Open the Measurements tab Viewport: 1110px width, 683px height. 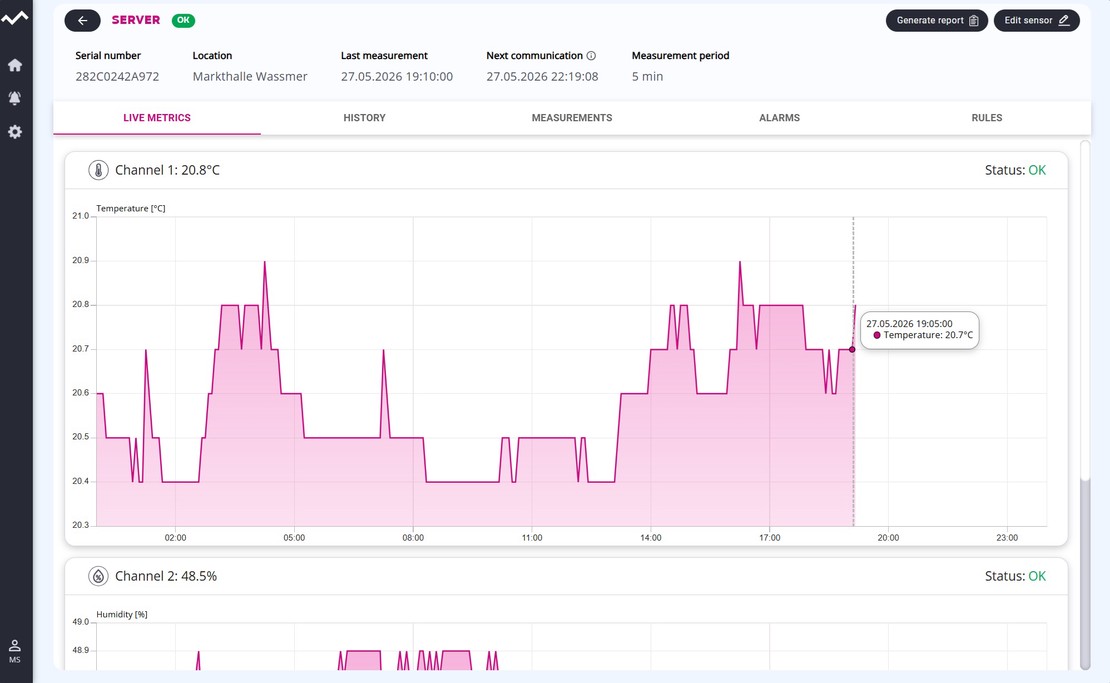click(x=572, y=117)
